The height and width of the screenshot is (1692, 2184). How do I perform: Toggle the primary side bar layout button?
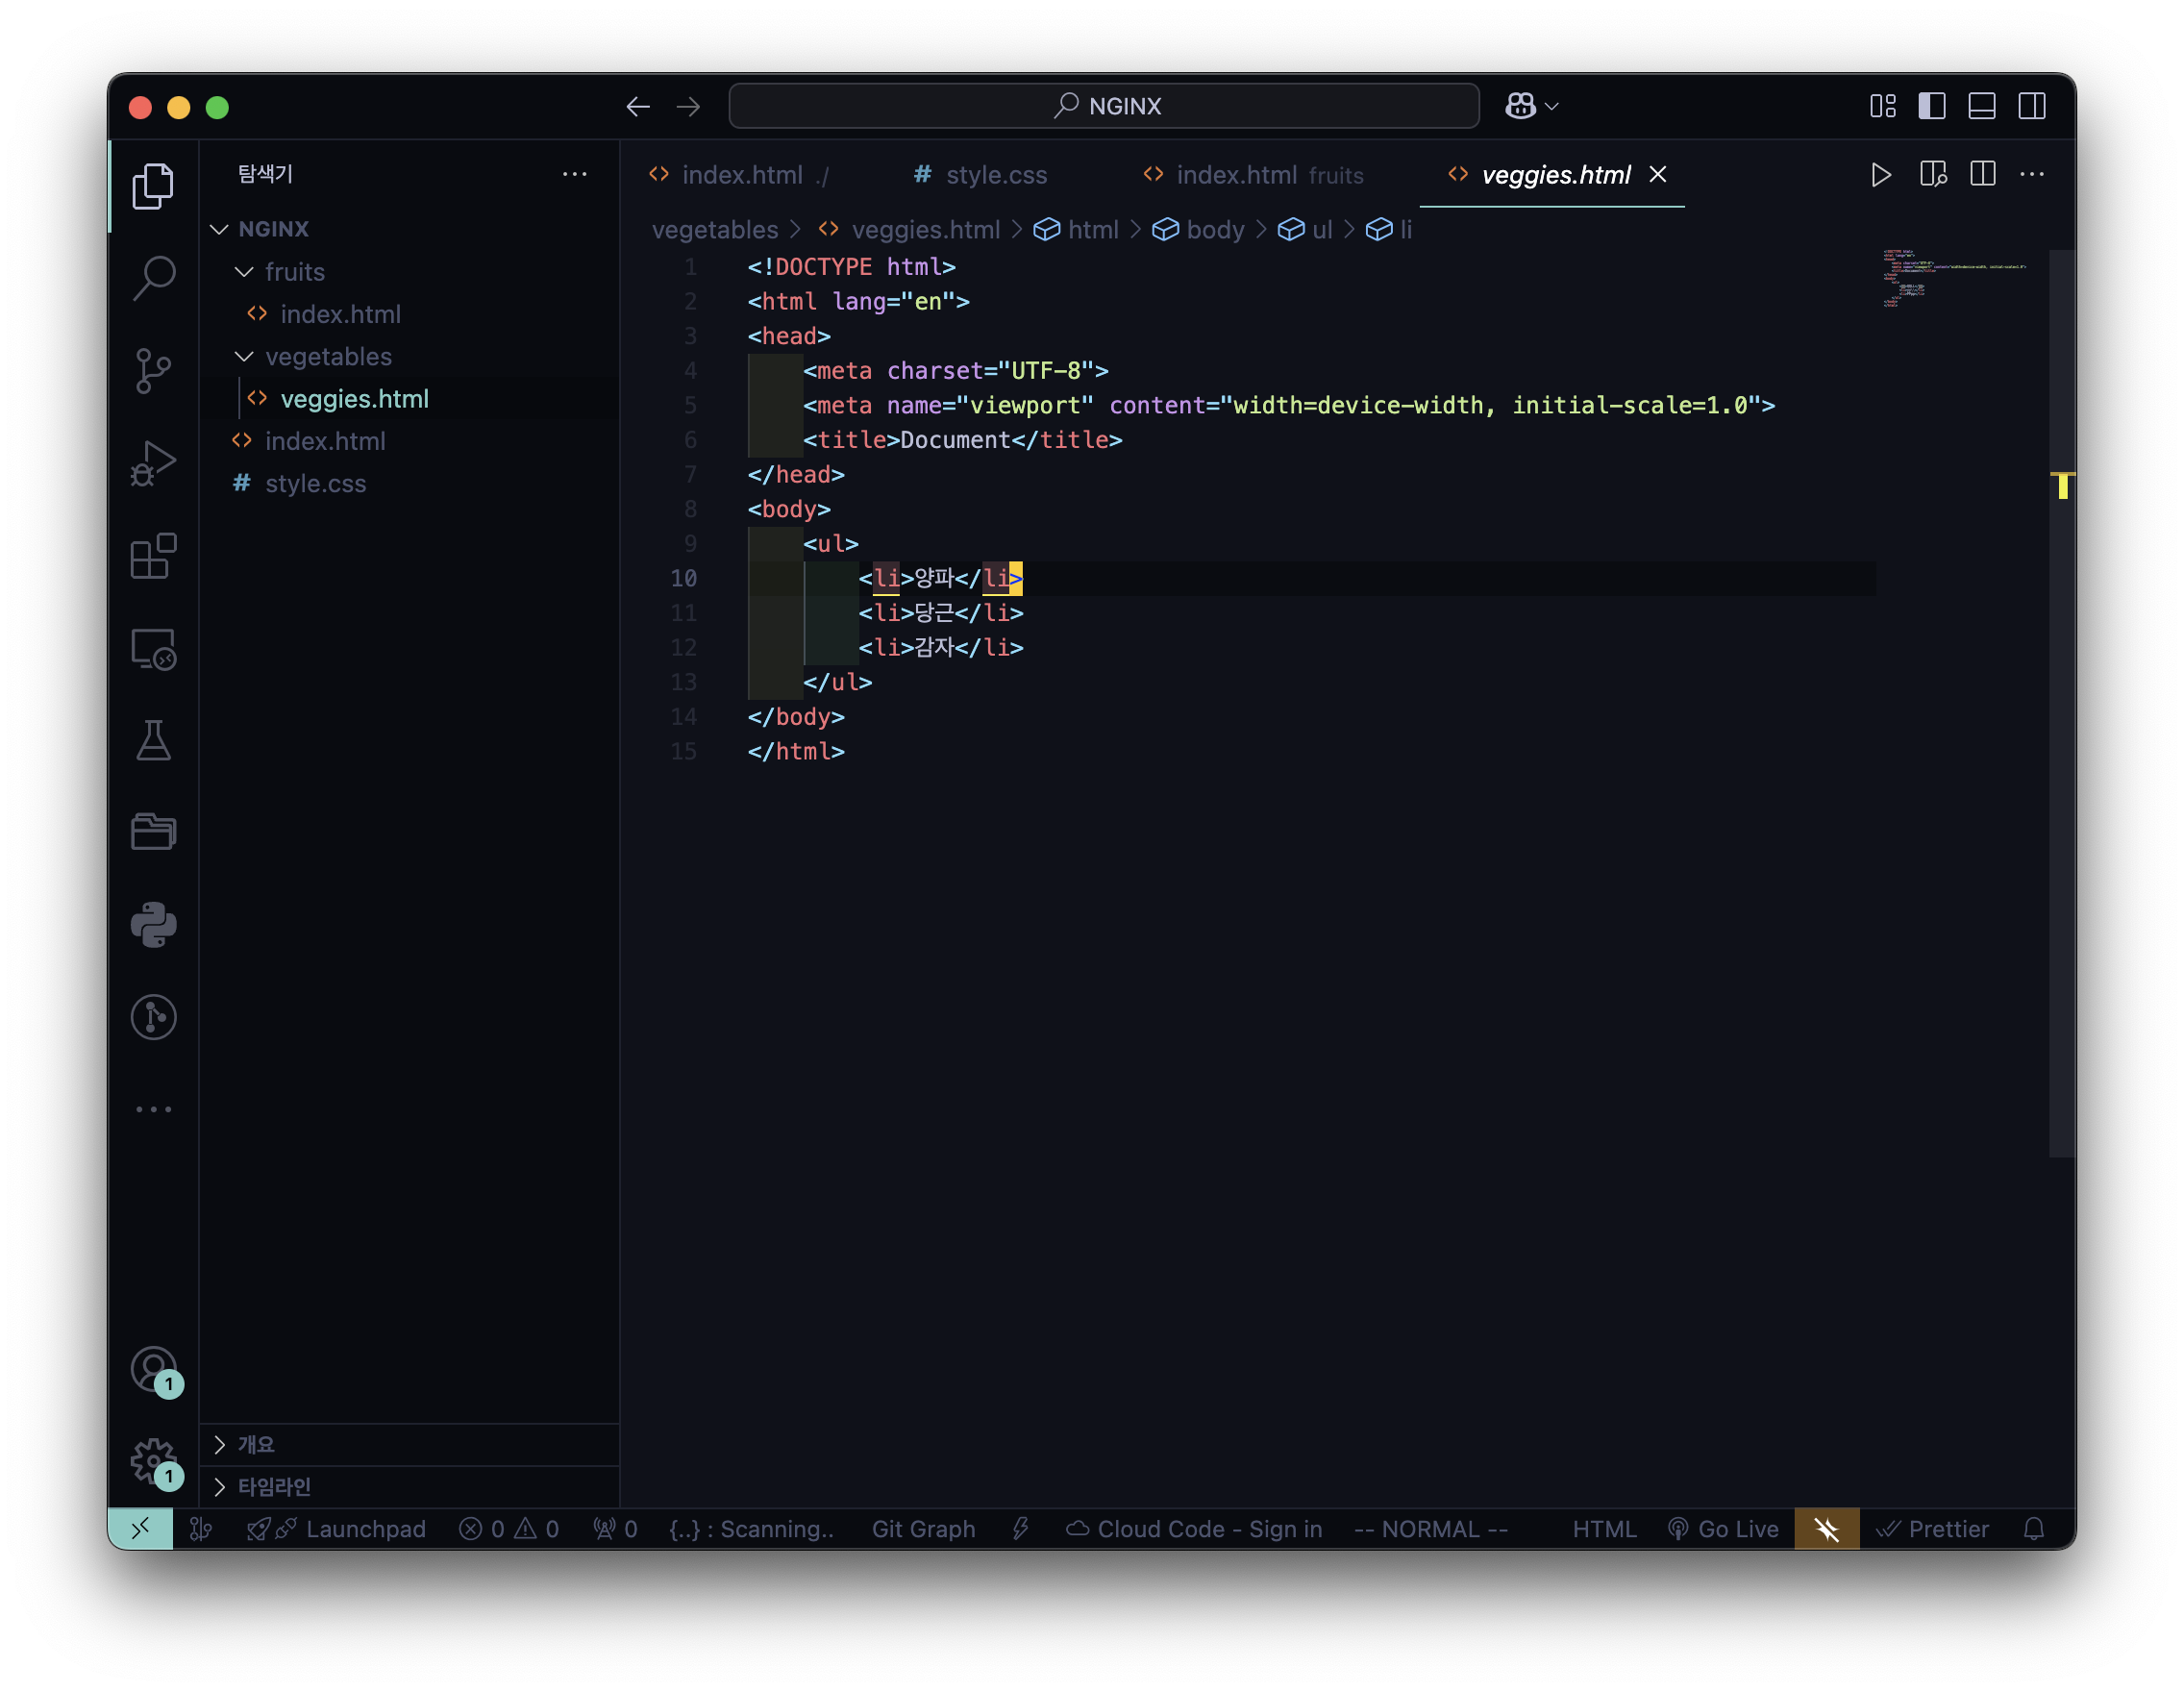pos(1931,106)
